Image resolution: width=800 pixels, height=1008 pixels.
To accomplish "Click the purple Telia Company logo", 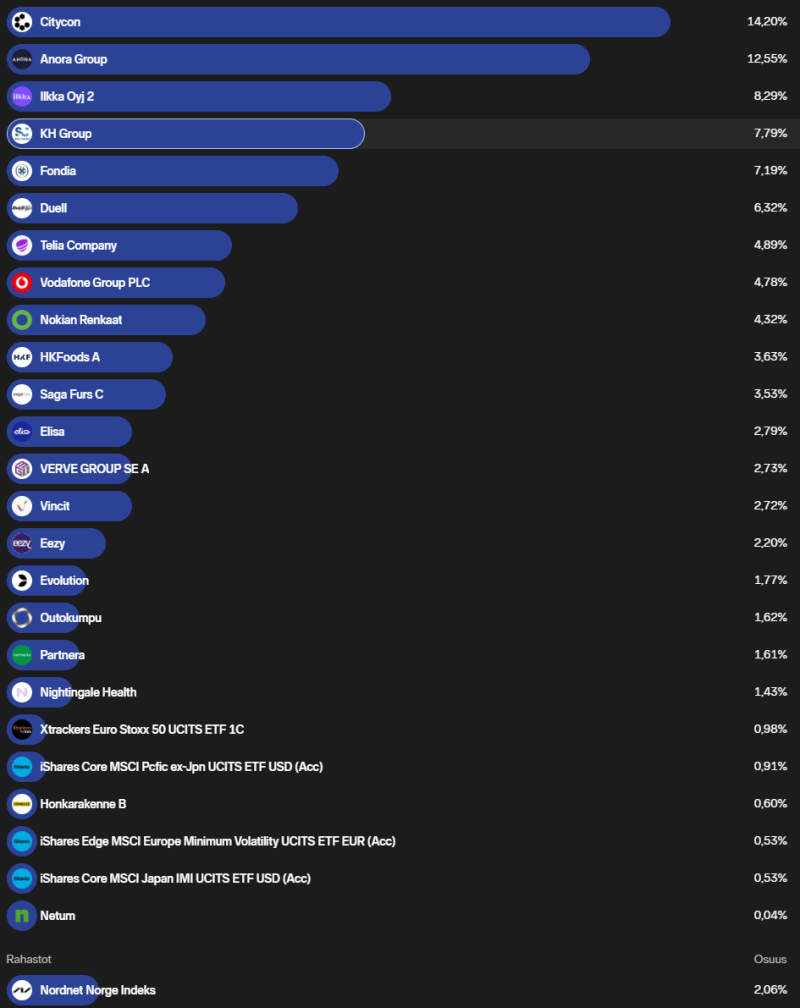I will coord(22,246).
